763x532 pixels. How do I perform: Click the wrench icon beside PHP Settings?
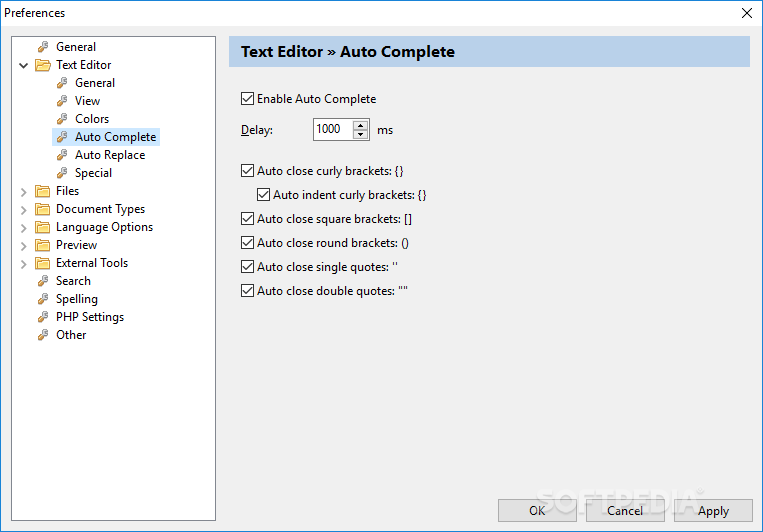[x=43, y=317]
